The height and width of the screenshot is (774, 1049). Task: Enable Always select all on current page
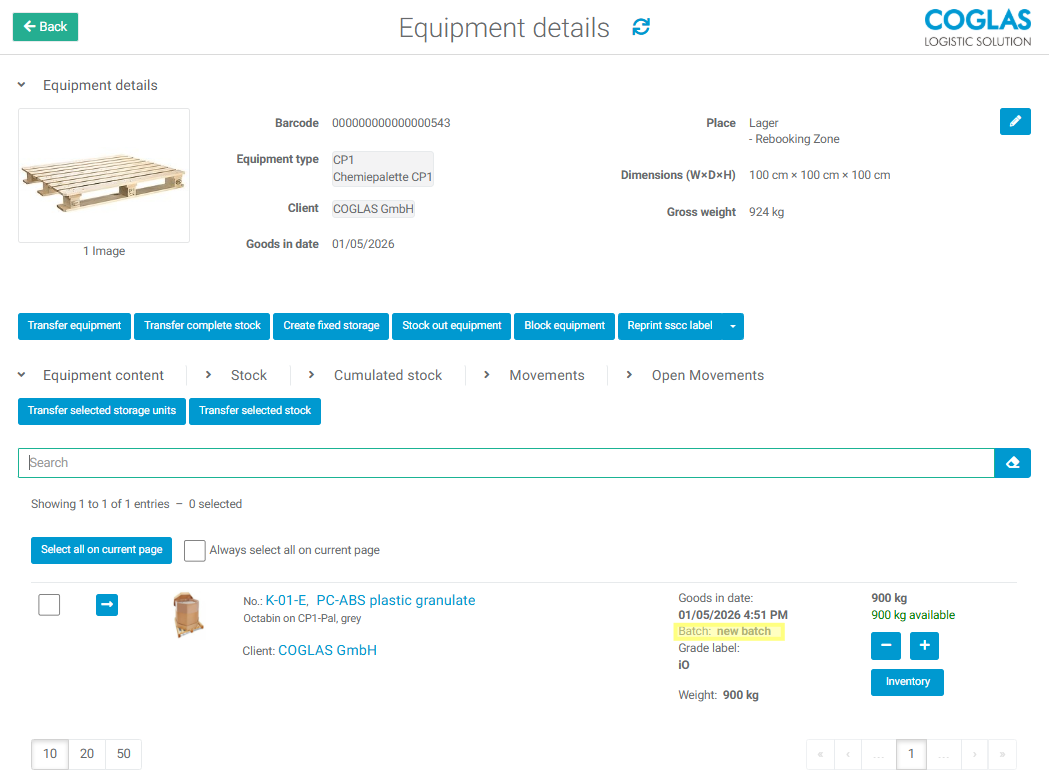coord(194,550)
